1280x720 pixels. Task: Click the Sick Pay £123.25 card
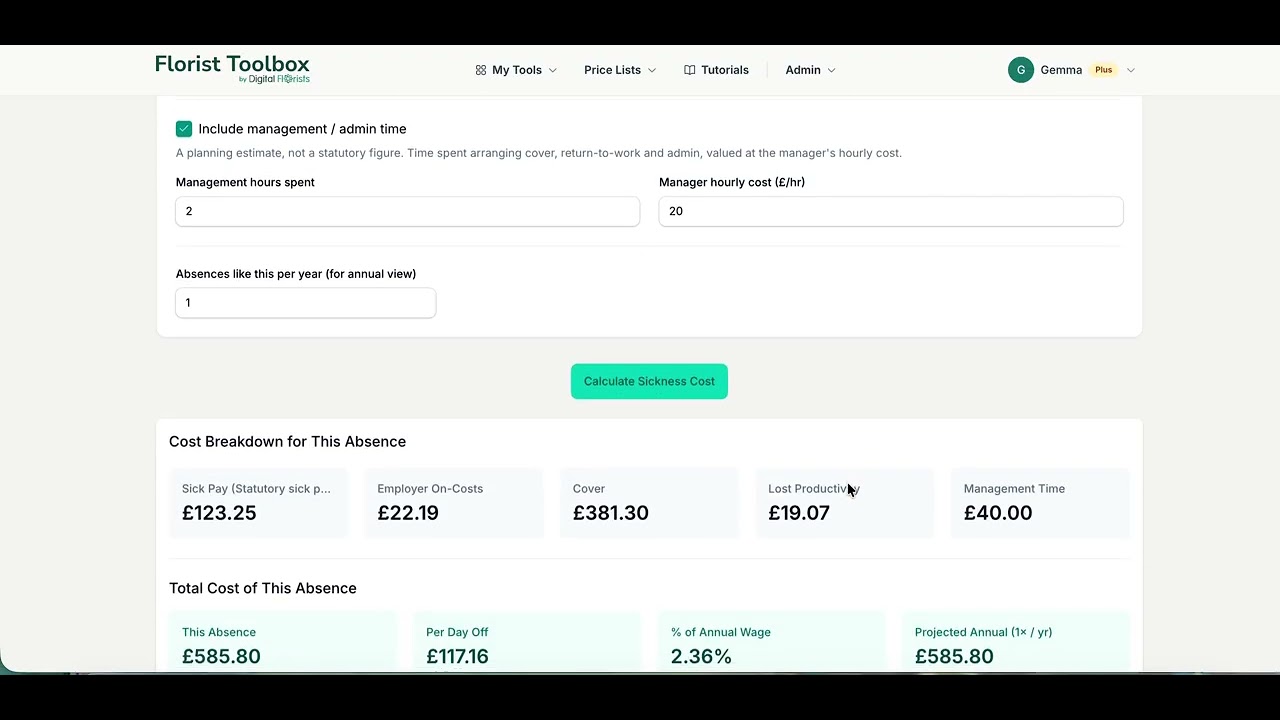258,503
